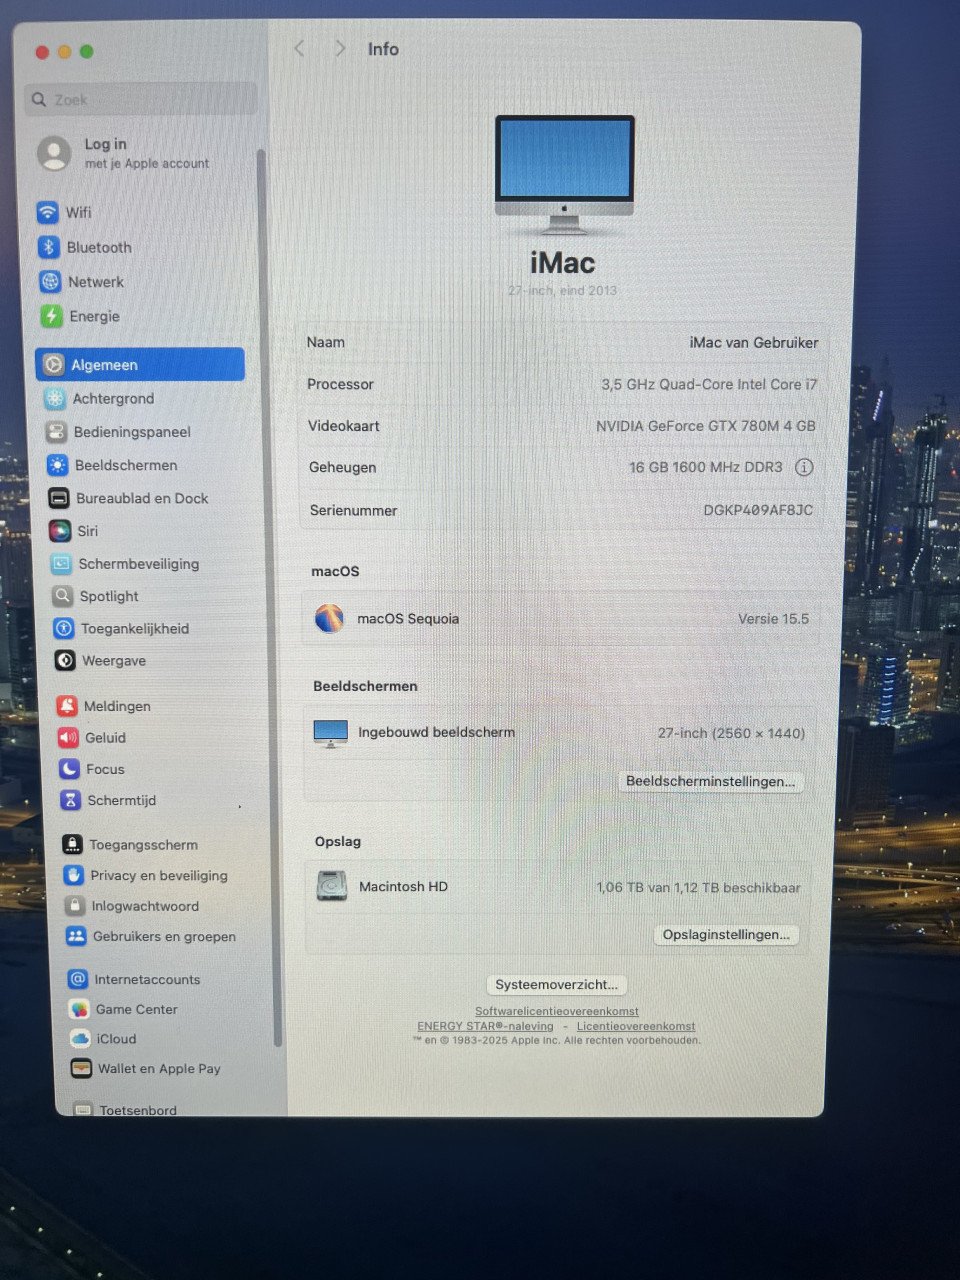Click the 1,06 TB van 1,12 TB beschikbaar text
The height and width of the screenshot is (1280, 960).
698,887
